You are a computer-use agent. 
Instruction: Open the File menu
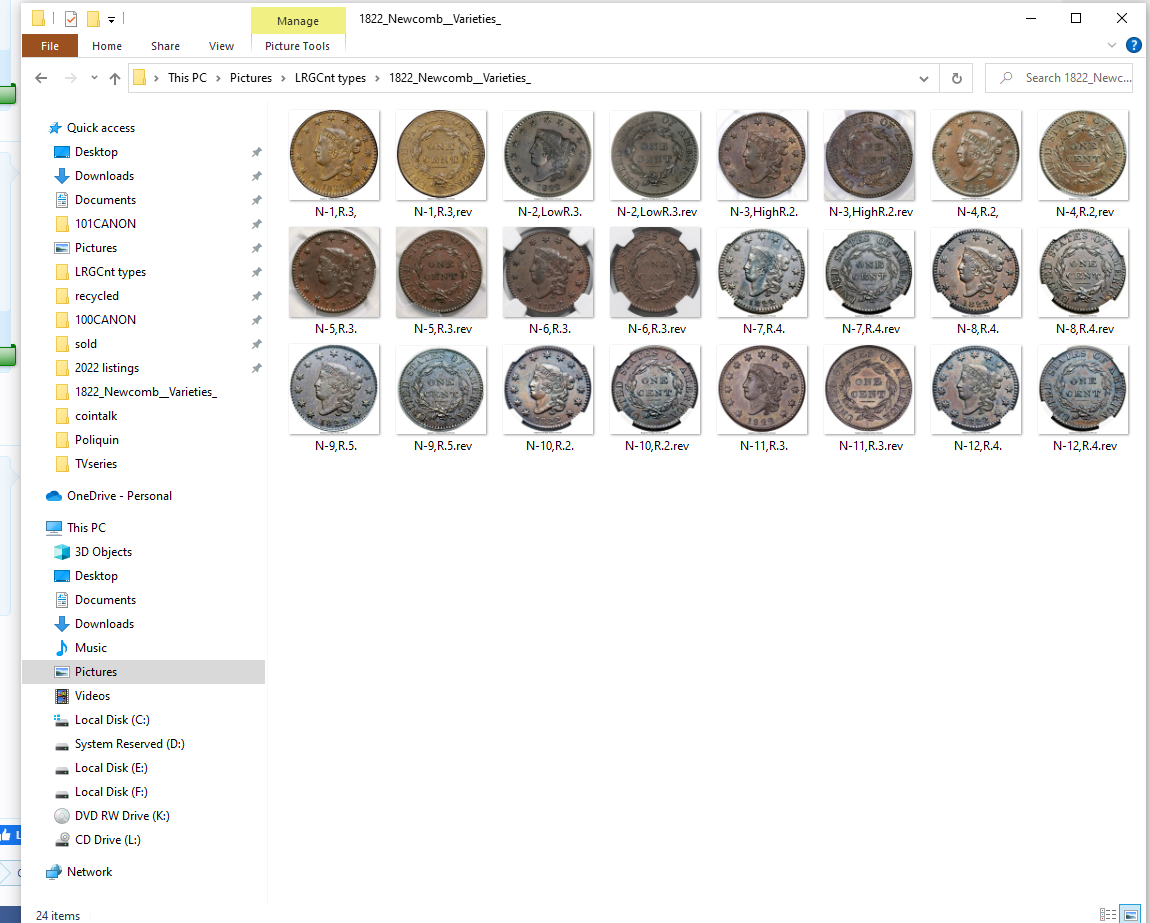coord(50,46)
